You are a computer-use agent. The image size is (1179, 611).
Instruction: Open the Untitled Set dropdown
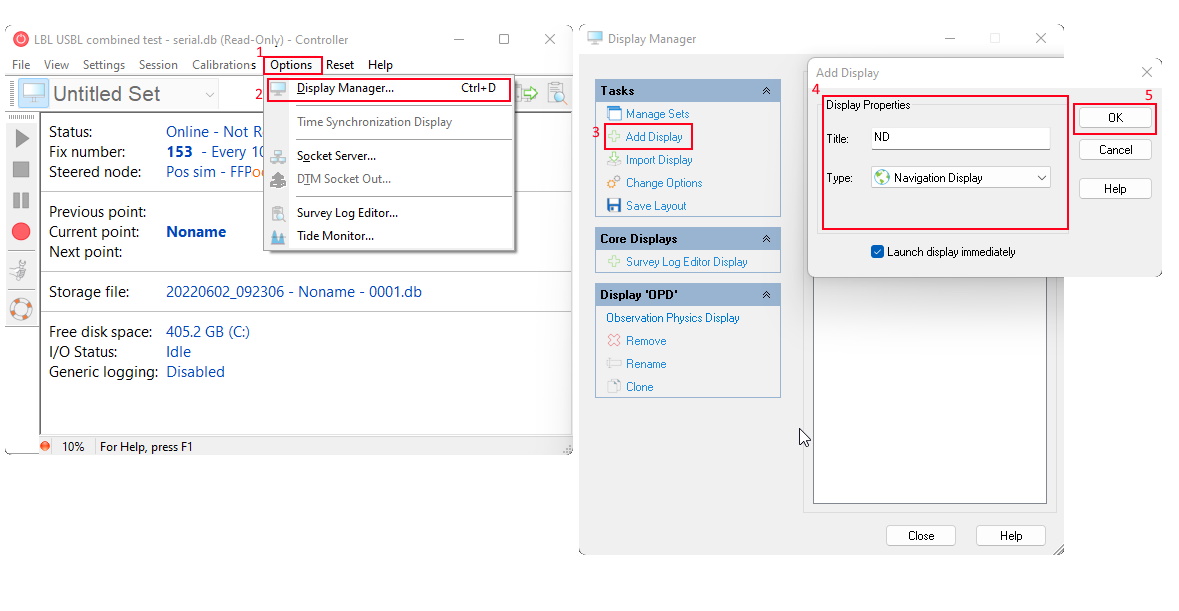[210, 95]
